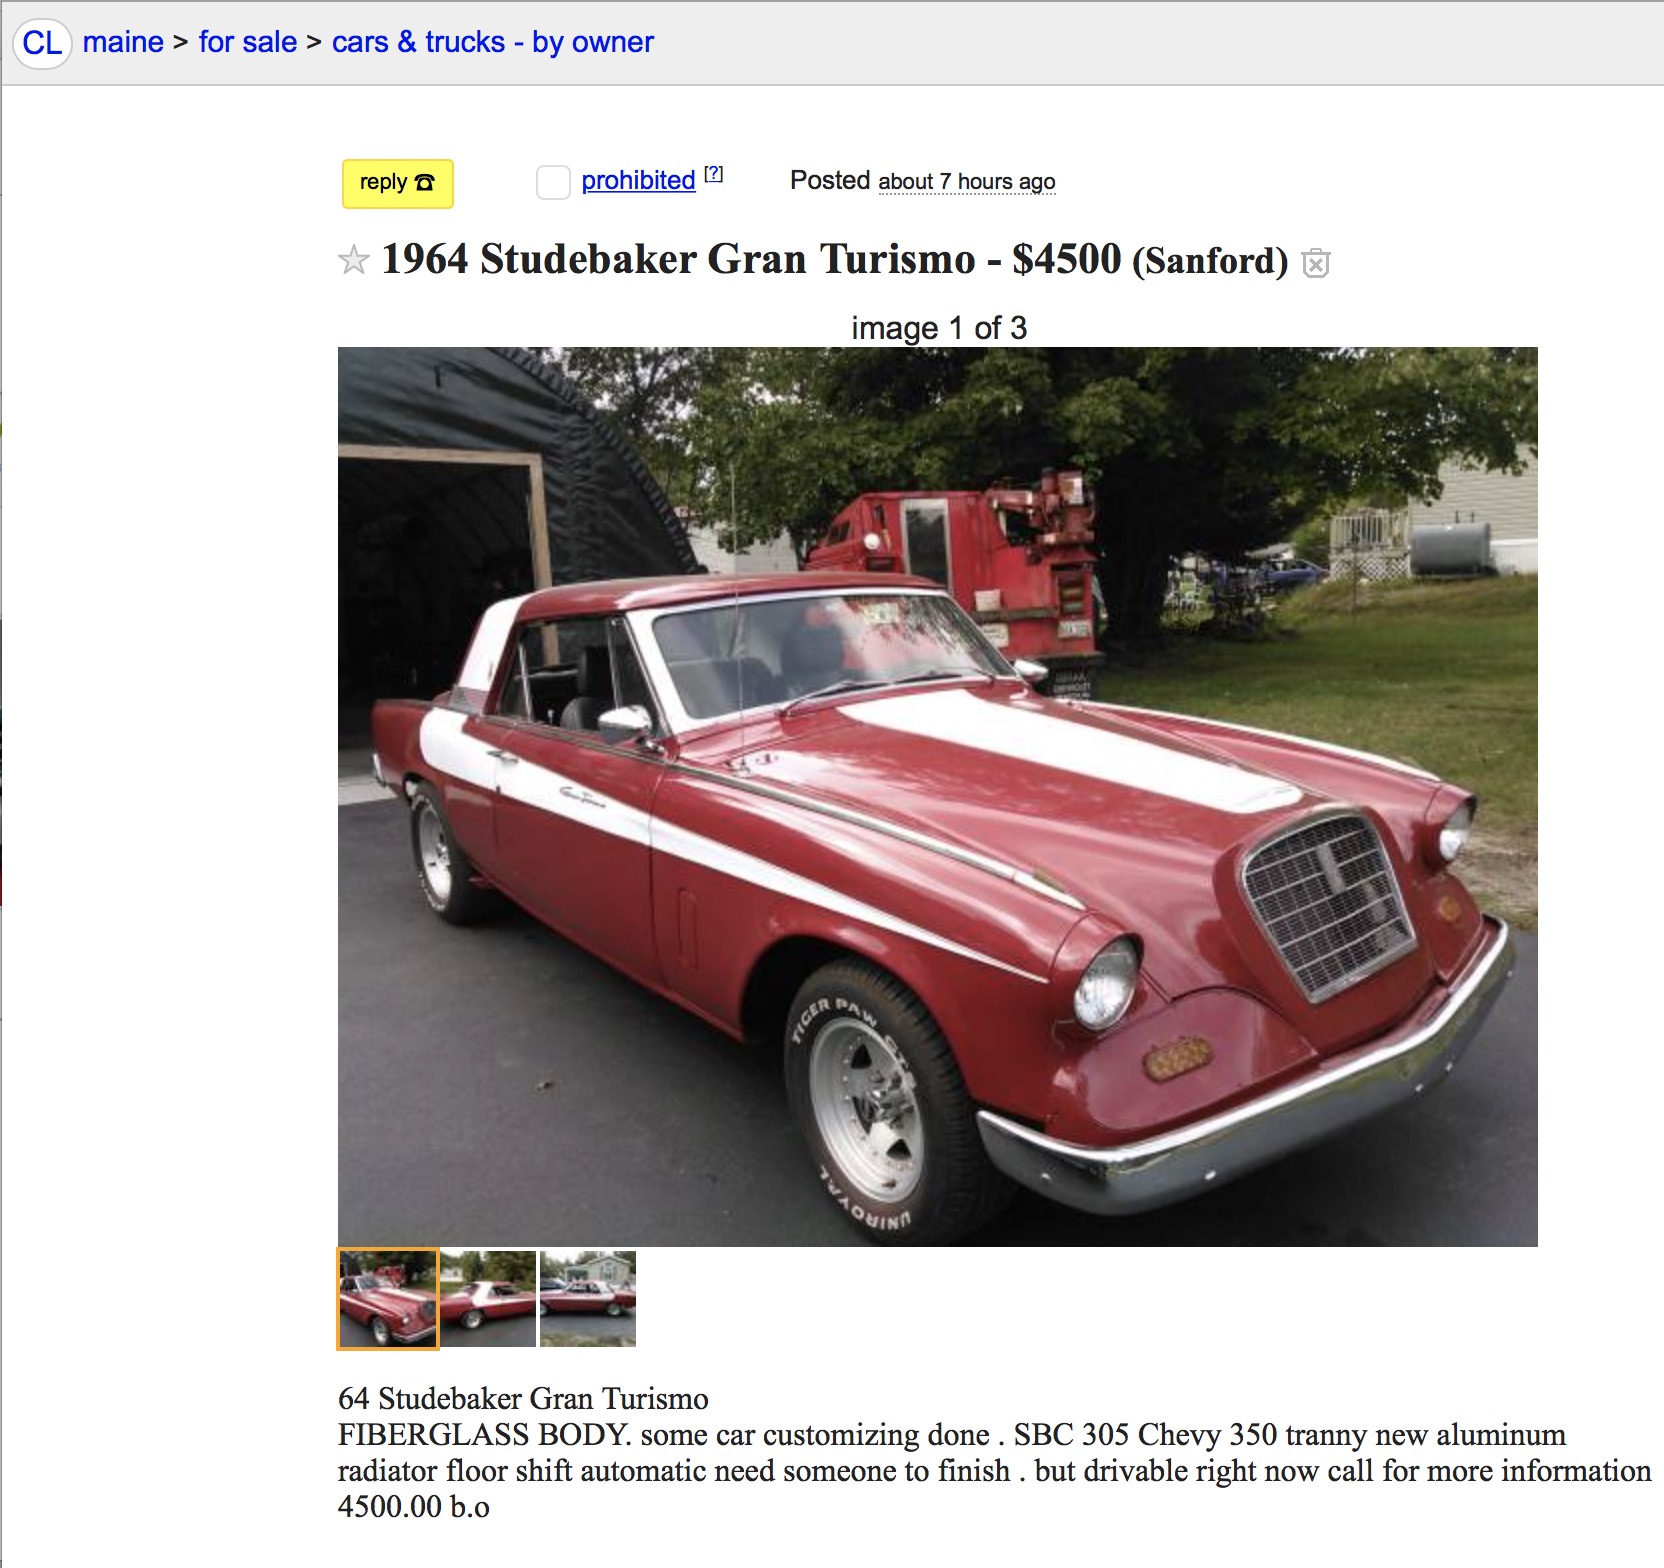The width and height of the screenshot is (1664, 1568).
Task: Click the posting description text
Action: 994,1452
